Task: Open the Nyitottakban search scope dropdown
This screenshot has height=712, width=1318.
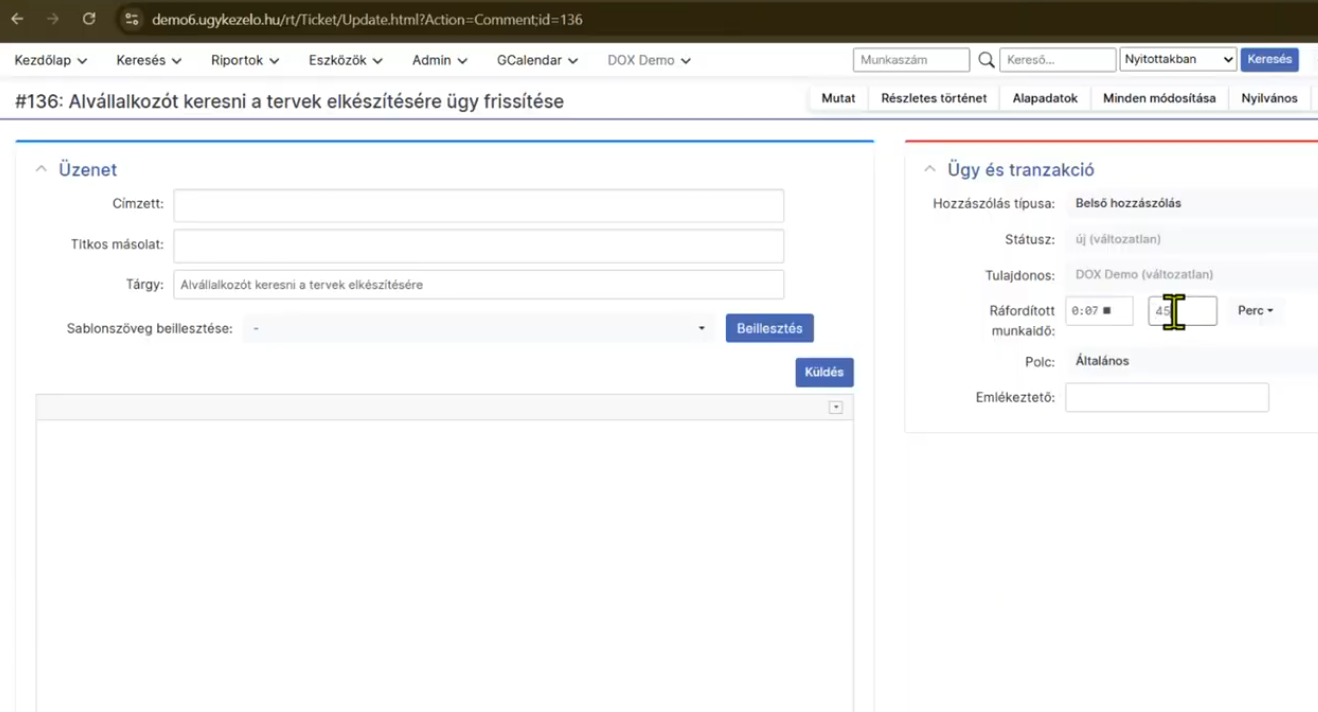Action: click(x=1178, y=60)
